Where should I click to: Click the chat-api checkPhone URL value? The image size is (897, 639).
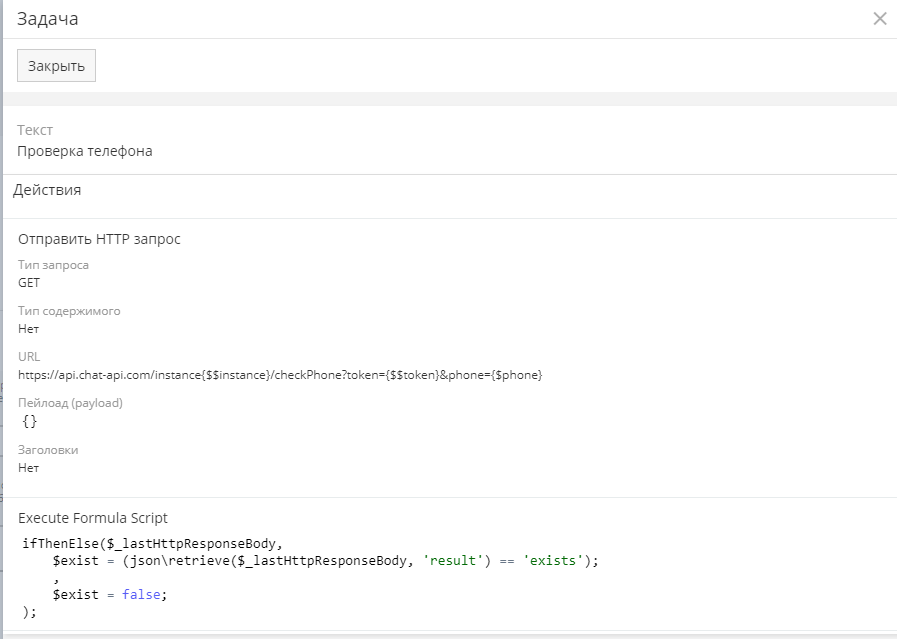pyautogui.click(x=280, y=375)
